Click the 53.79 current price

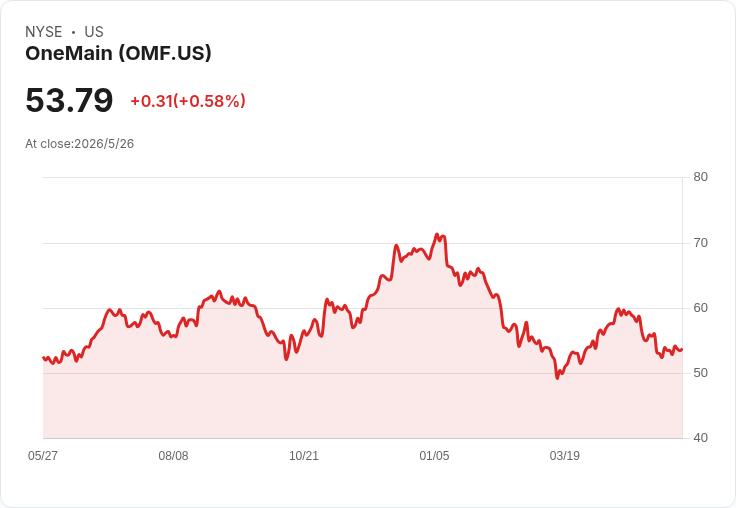pos(69,100)
